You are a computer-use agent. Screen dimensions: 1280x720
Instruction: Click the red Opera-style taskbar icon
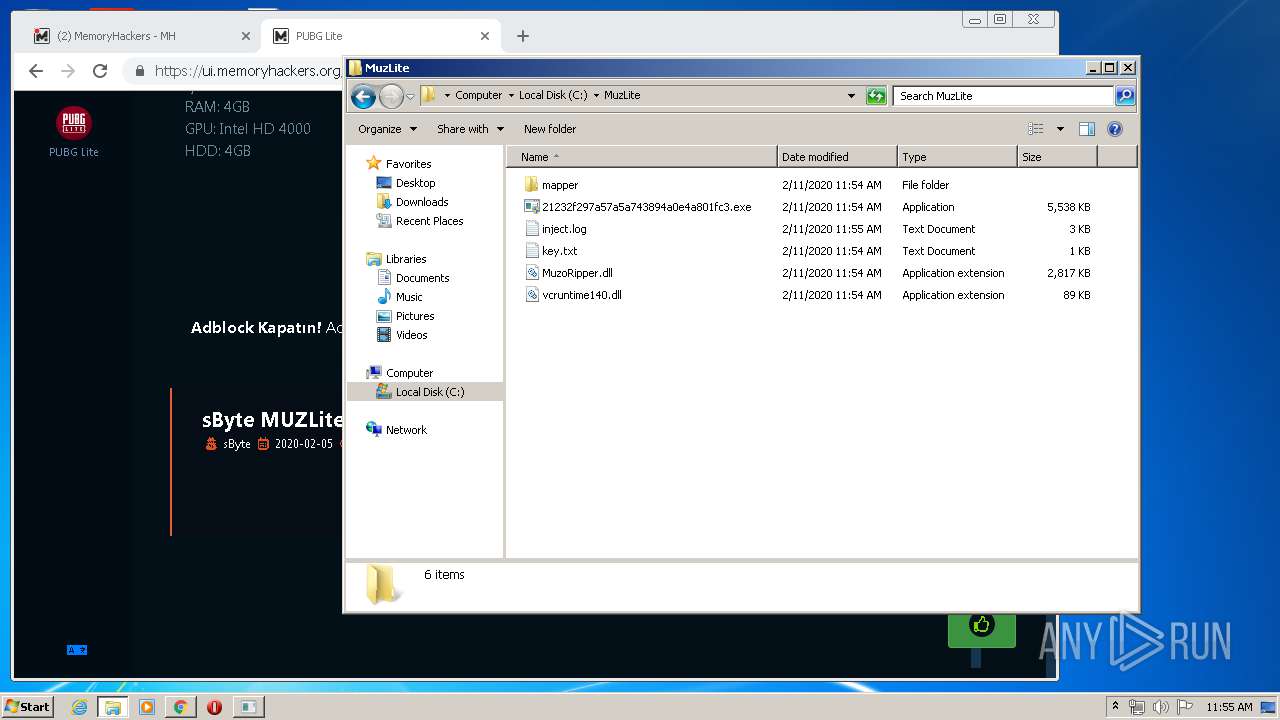point(214,707)
